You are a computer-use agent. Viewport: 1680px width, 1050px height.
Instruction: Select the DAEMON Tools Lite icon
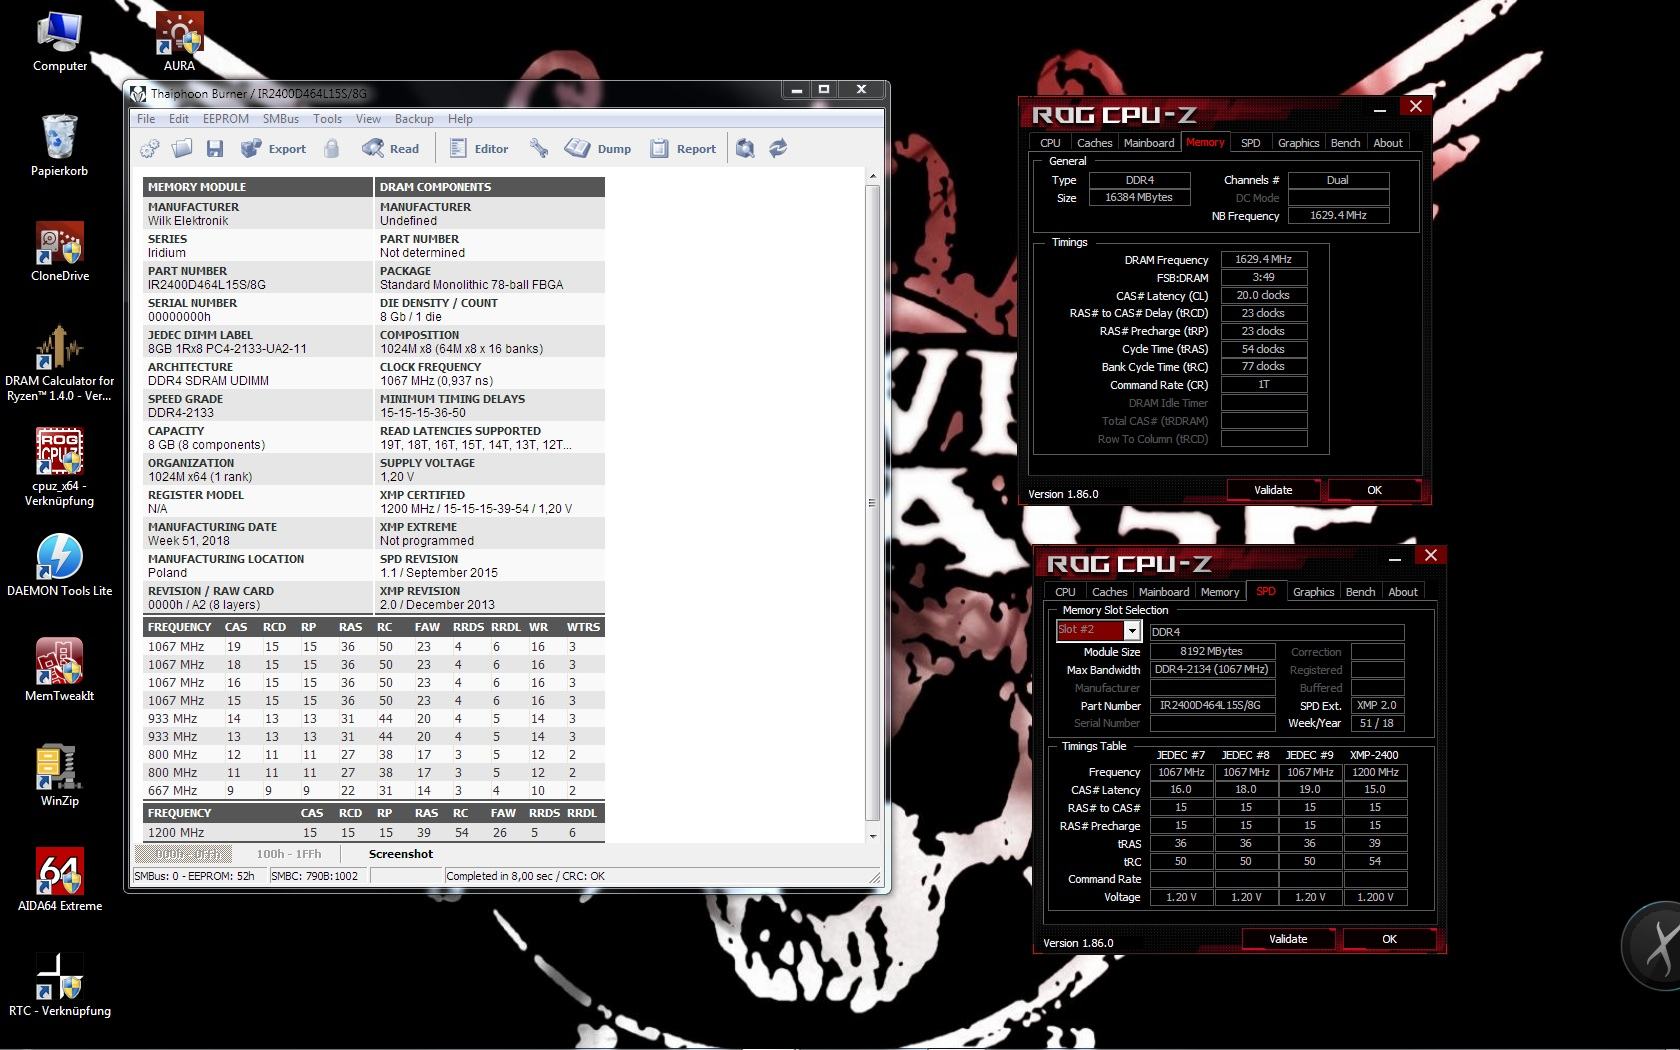[x=60, y=565]
